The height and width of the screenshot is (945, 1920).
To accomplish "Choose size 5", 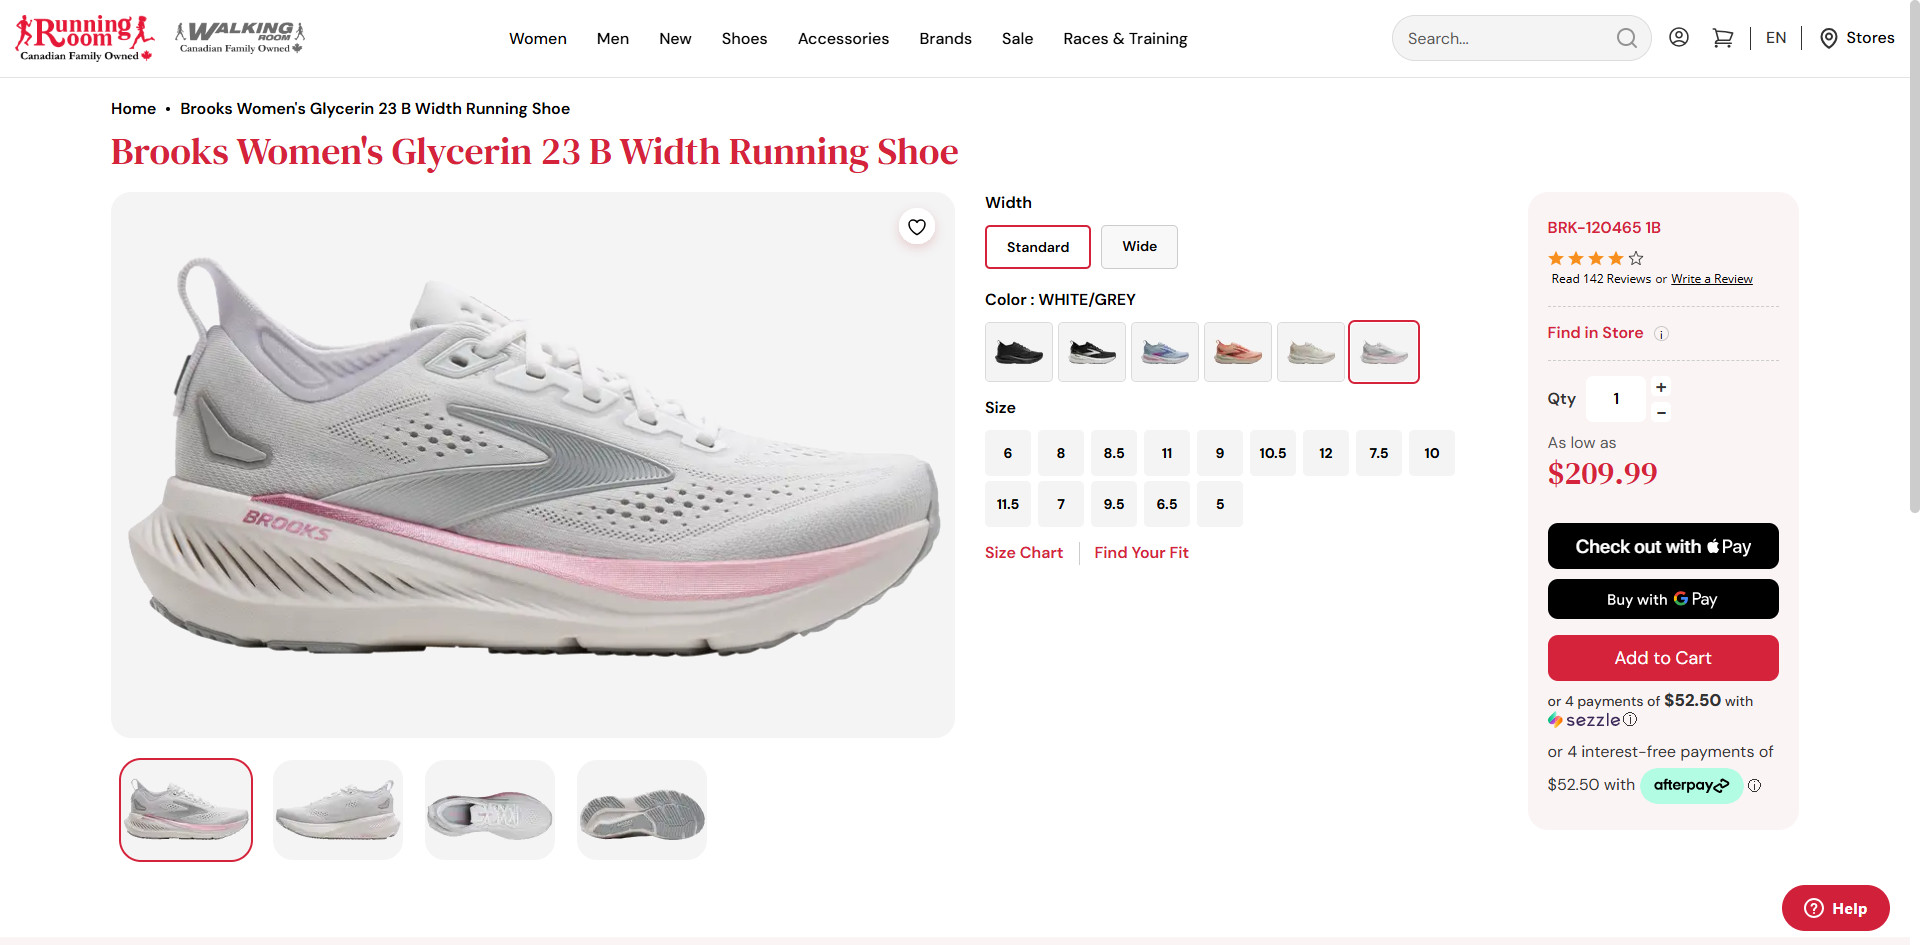I will point(1220,504).
